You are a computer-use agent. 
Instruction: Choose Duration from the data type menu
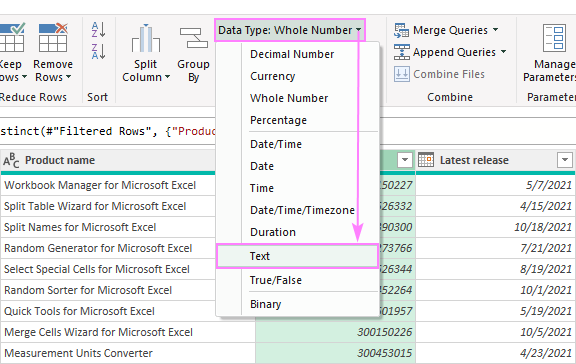pos(273,233)
